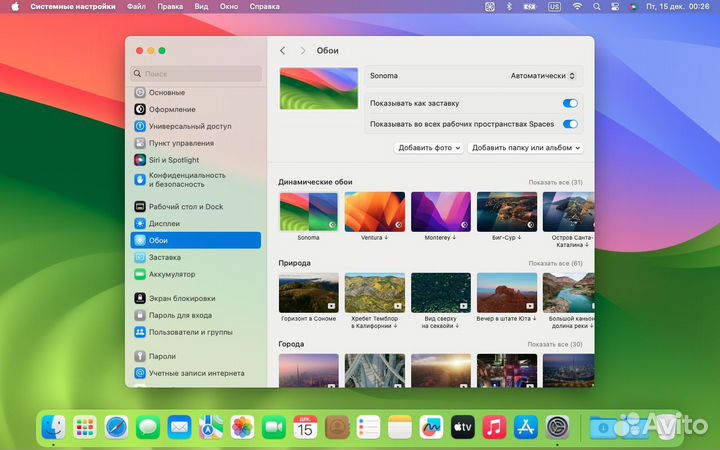Open "Siri и Spotlight" settings

point(196,160)
